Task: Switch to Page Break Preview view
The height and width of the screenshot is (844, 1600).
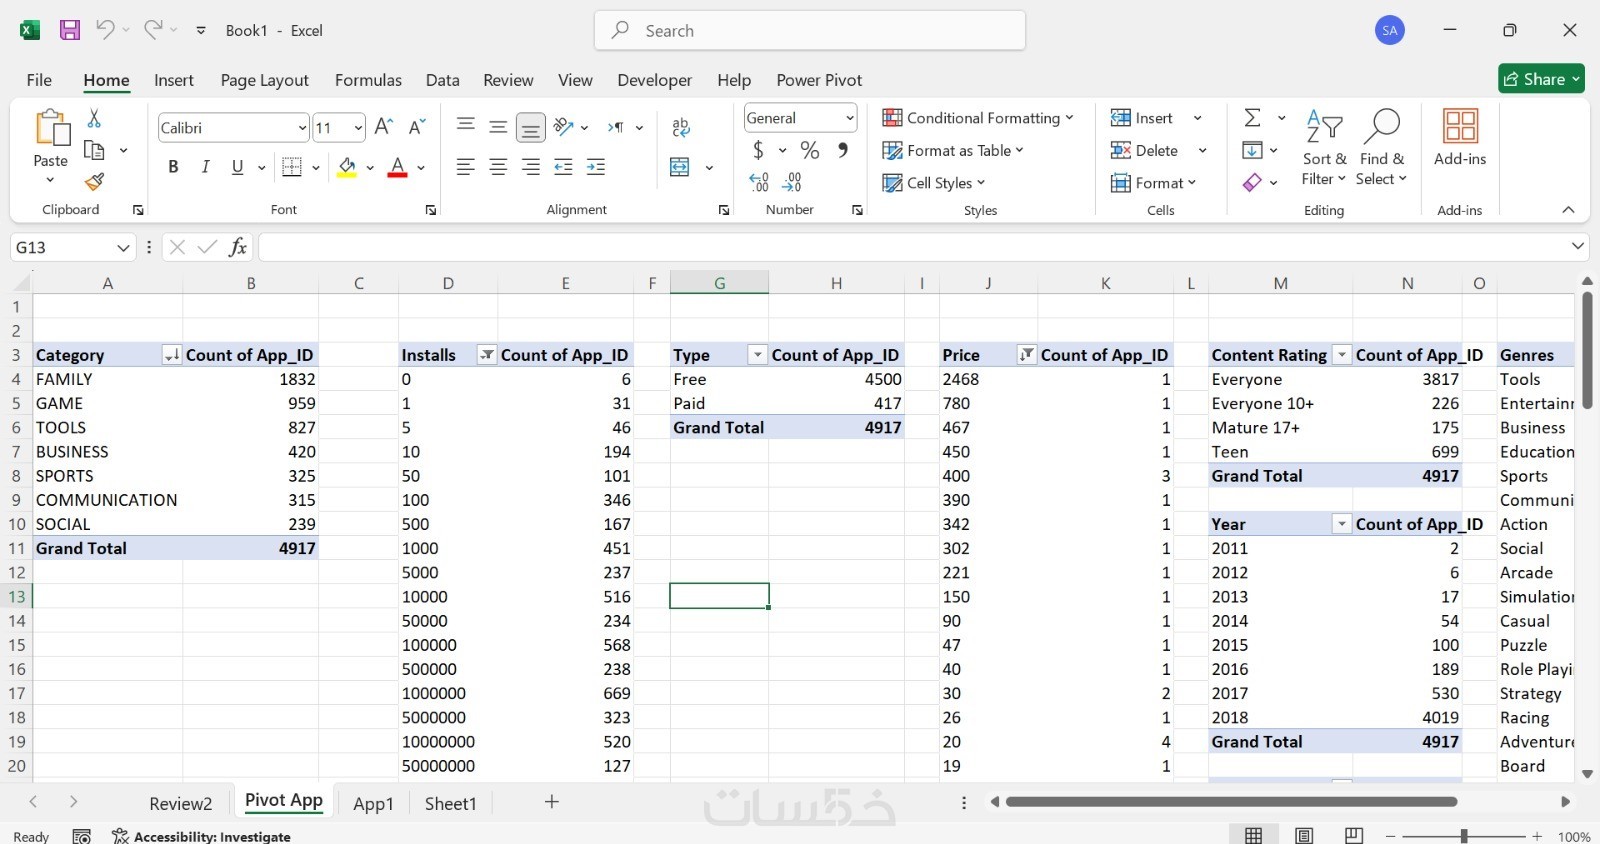Action: (1353, 836)
